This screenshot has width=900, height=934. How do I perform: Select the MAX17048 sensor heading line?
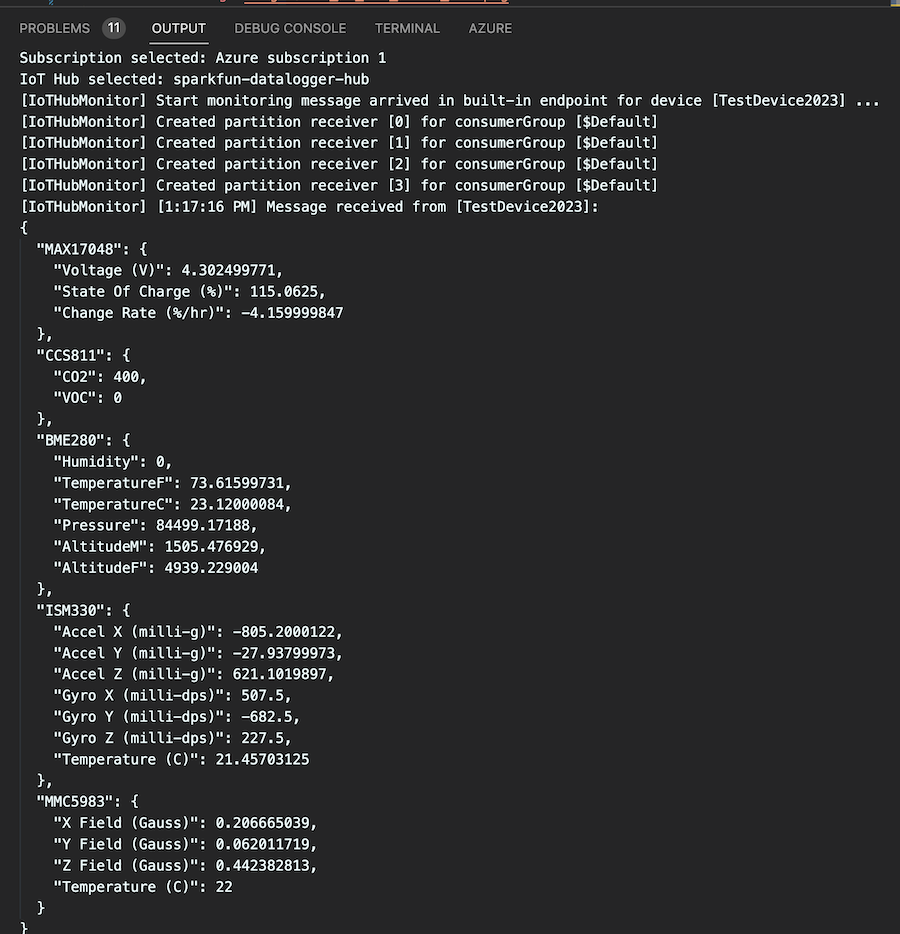click(x=80, y=248)
